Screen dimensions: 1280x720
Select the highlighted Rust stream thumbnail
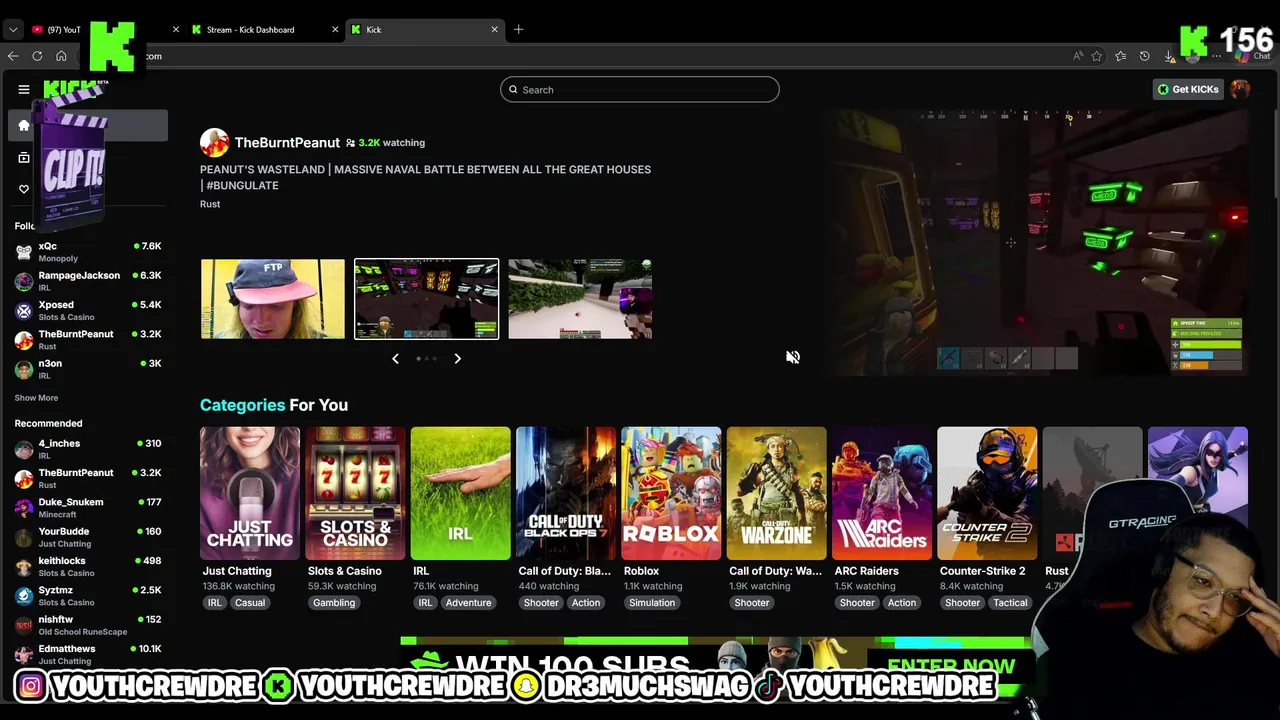point(426,299)
